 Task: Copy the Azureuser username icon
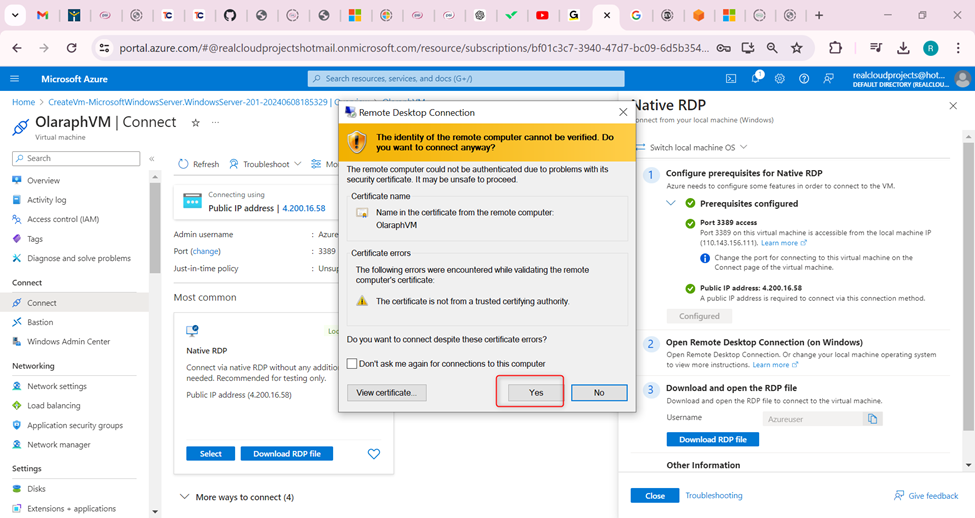[872, 419]
